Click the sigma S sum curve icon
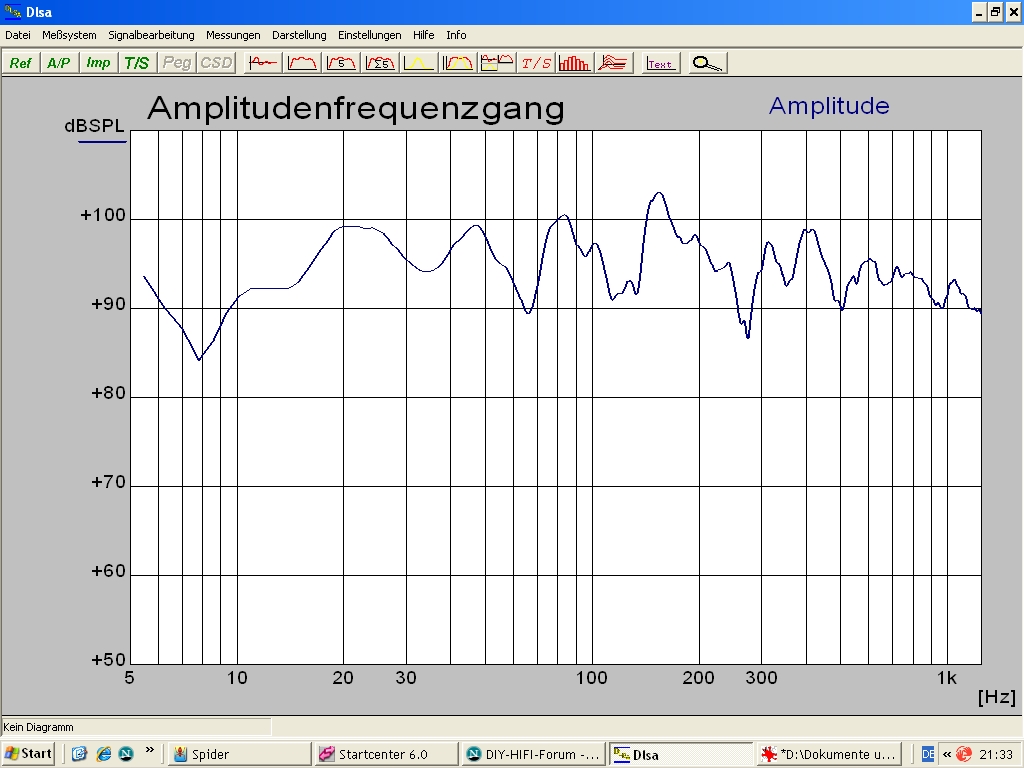Image resolution: width=1024 pixels, height=768 pixels. click(x=380, y=63)
